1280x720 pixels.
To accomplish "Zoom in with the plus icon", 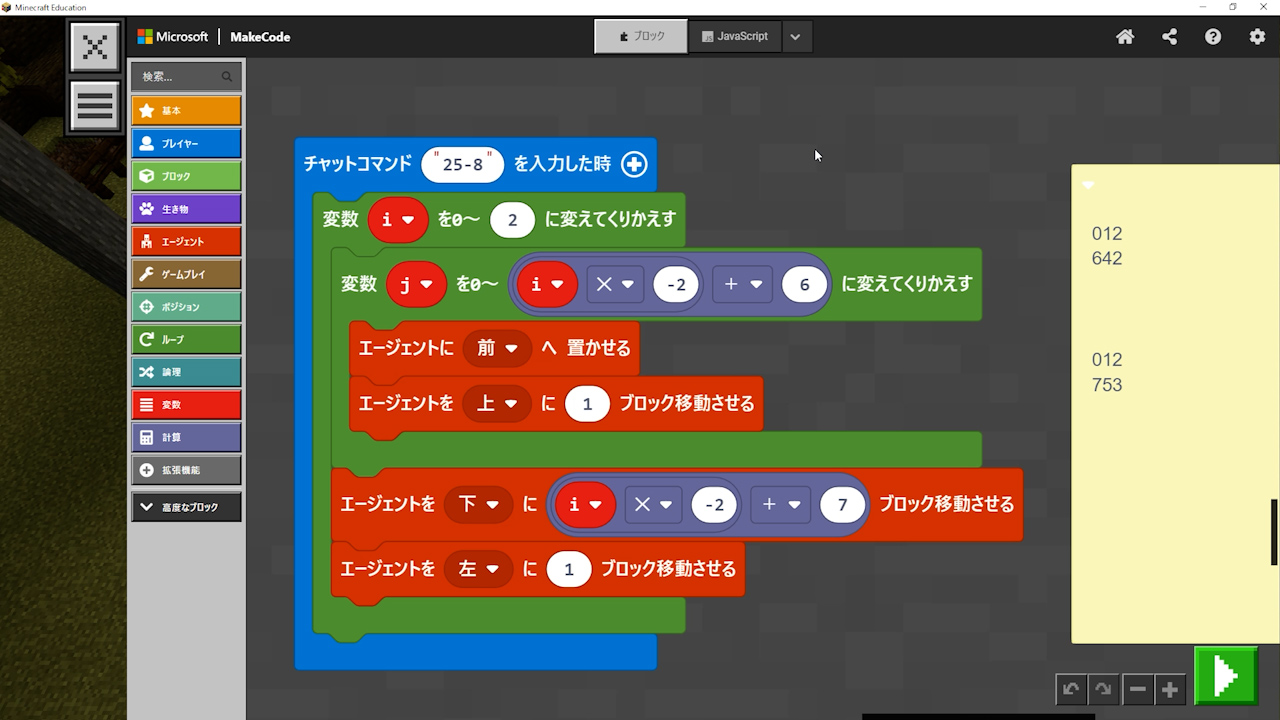I will pos(1169,689).
